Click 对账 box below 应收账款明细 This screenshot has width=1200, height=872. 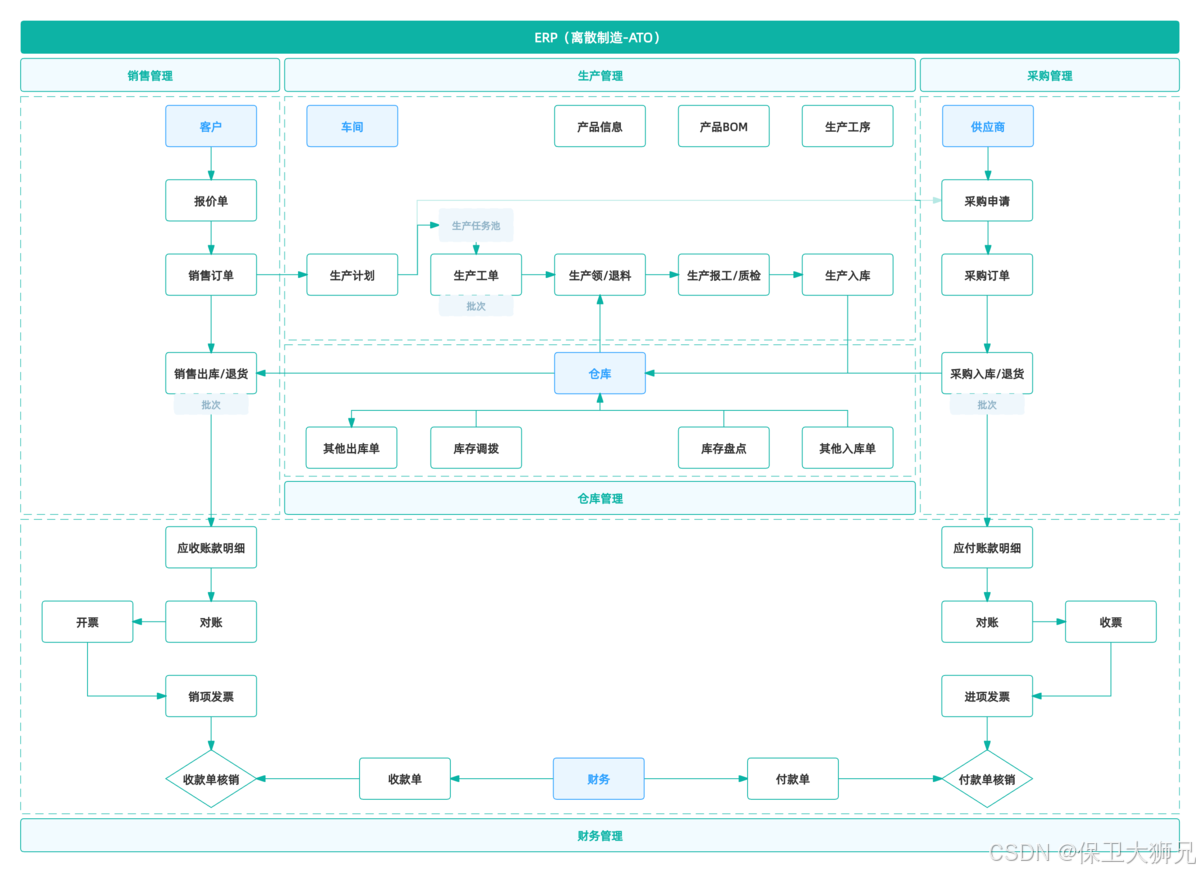tap(211, 622)
